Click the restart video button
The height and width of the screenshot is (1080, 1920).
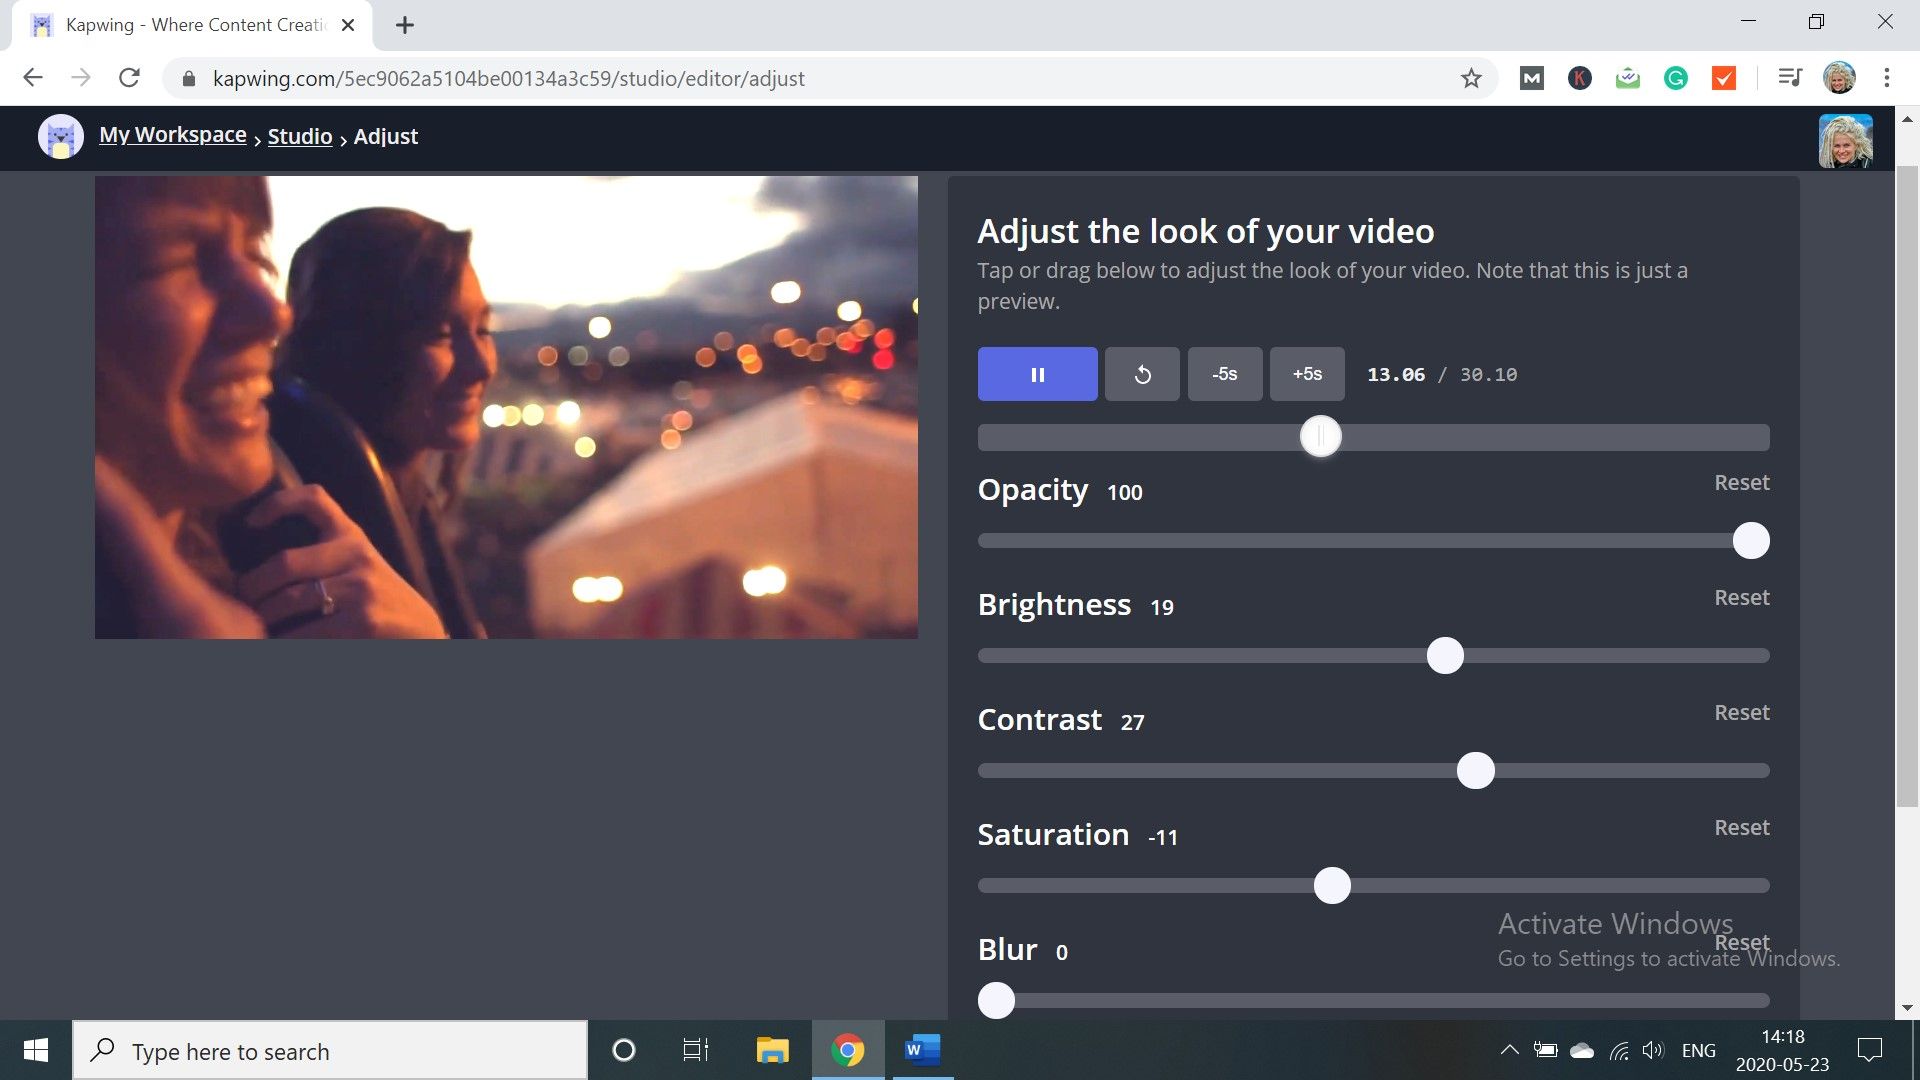pyautogui.click(x=1142, y=374)
